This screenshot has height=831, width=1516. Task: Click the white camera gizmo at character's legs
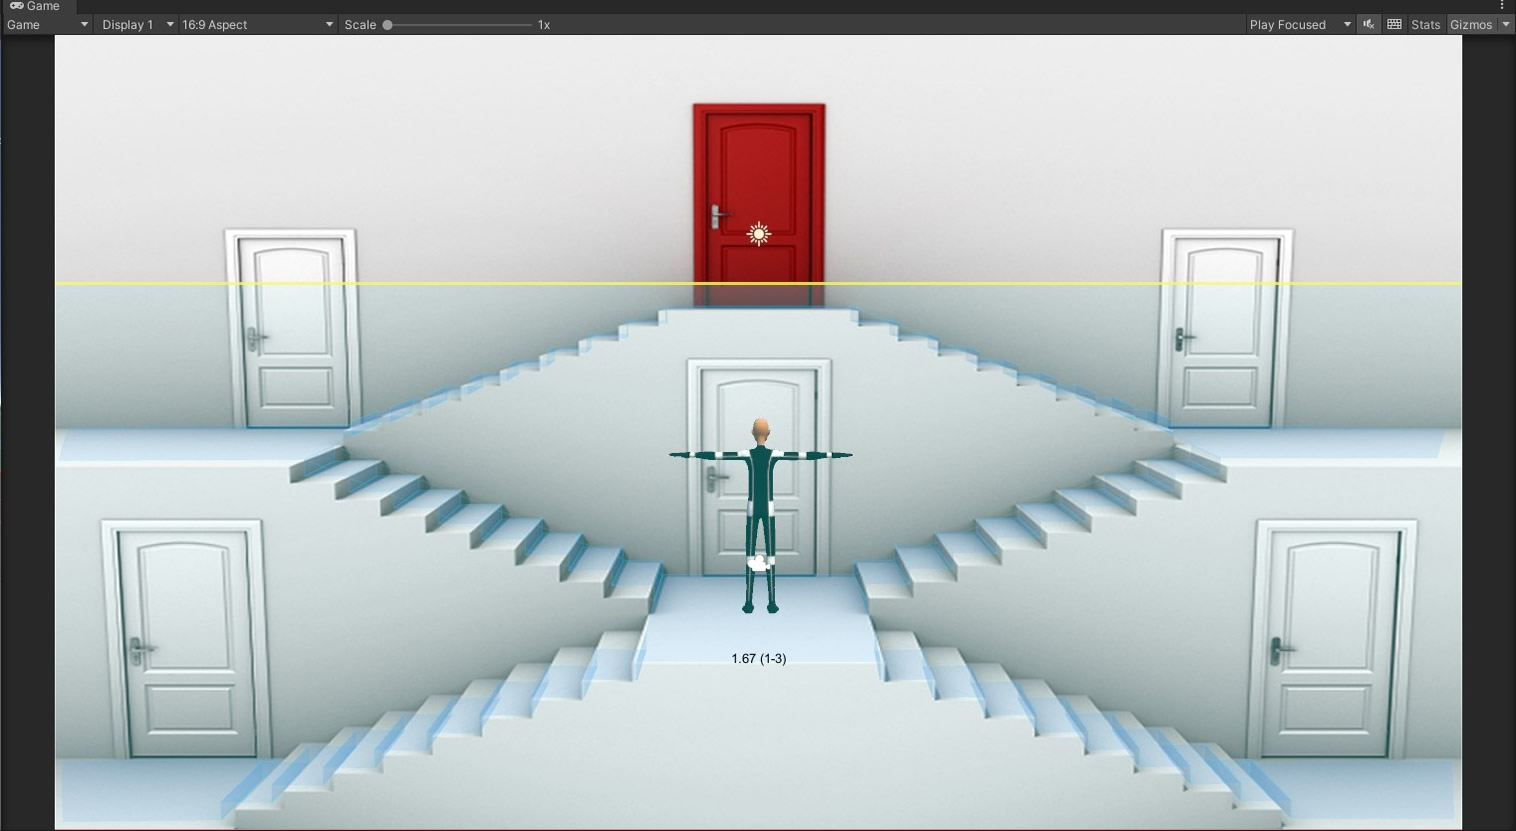pyautogui.click(x=758, y=563)
